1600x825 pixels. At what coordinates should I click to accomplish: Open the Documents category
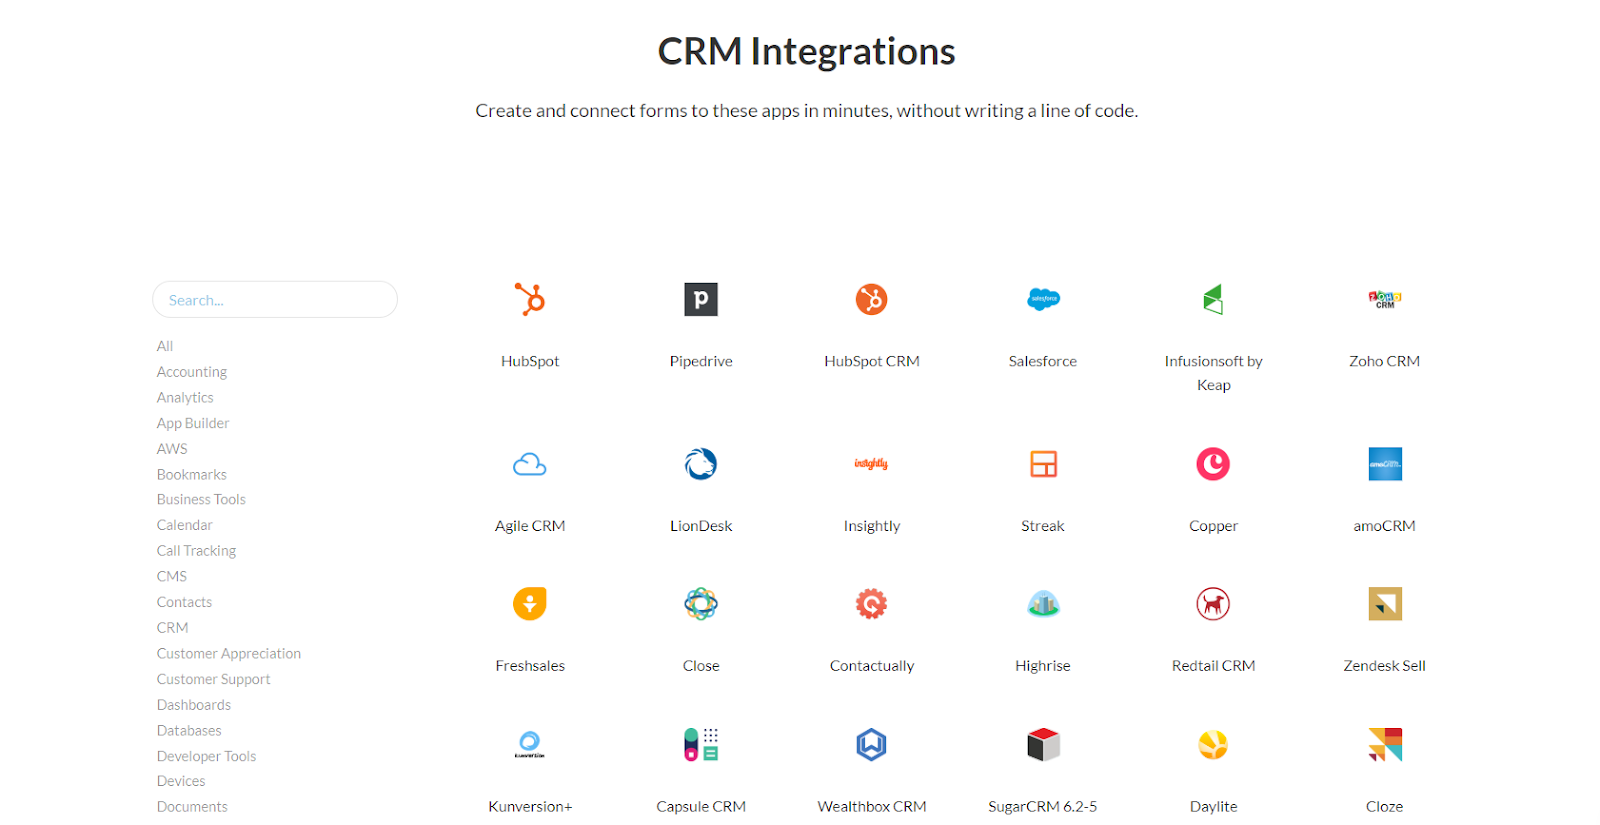coord(192,807)
